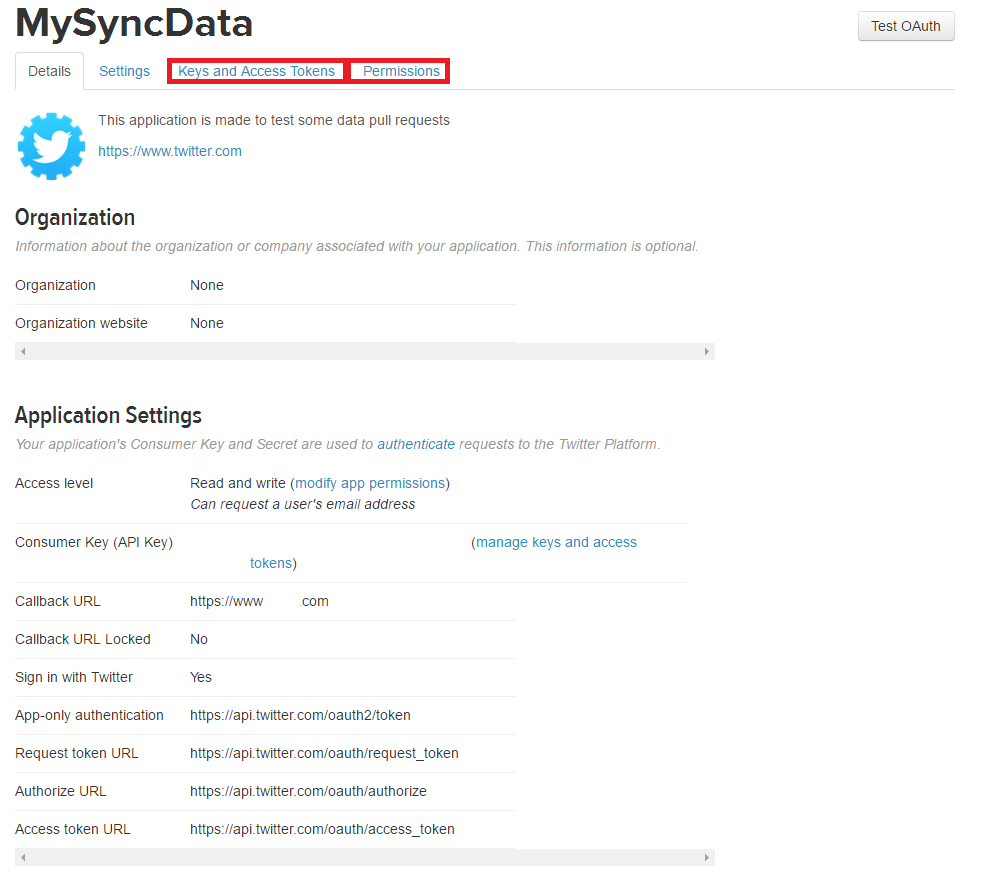
Task: Click the Access level label
Action: (x=54, y=483)
